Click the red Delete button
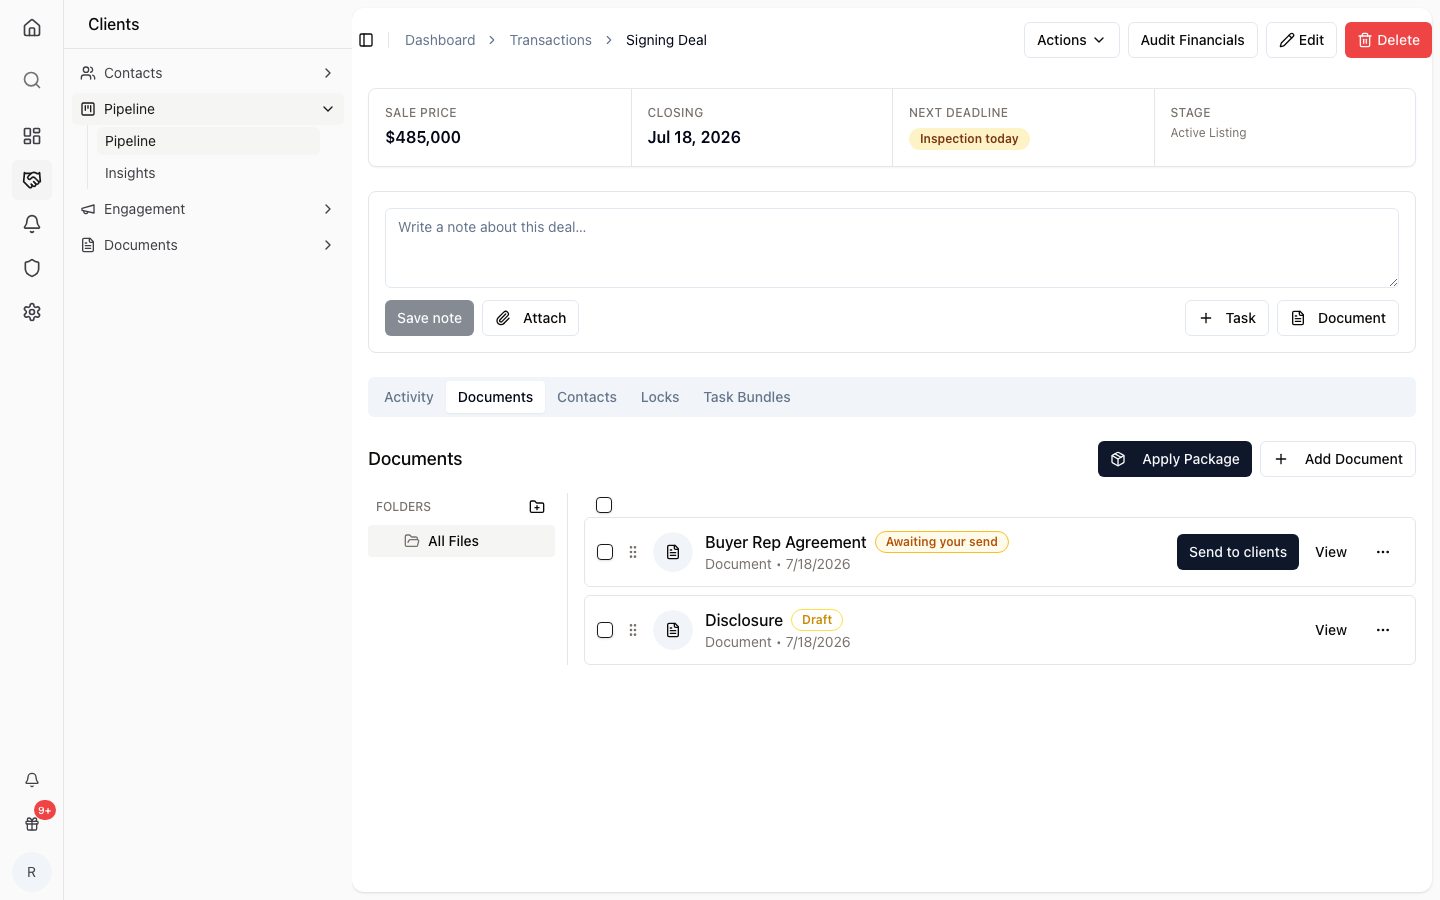This screenshot has width=1440, height=900. pos(1388,40)
